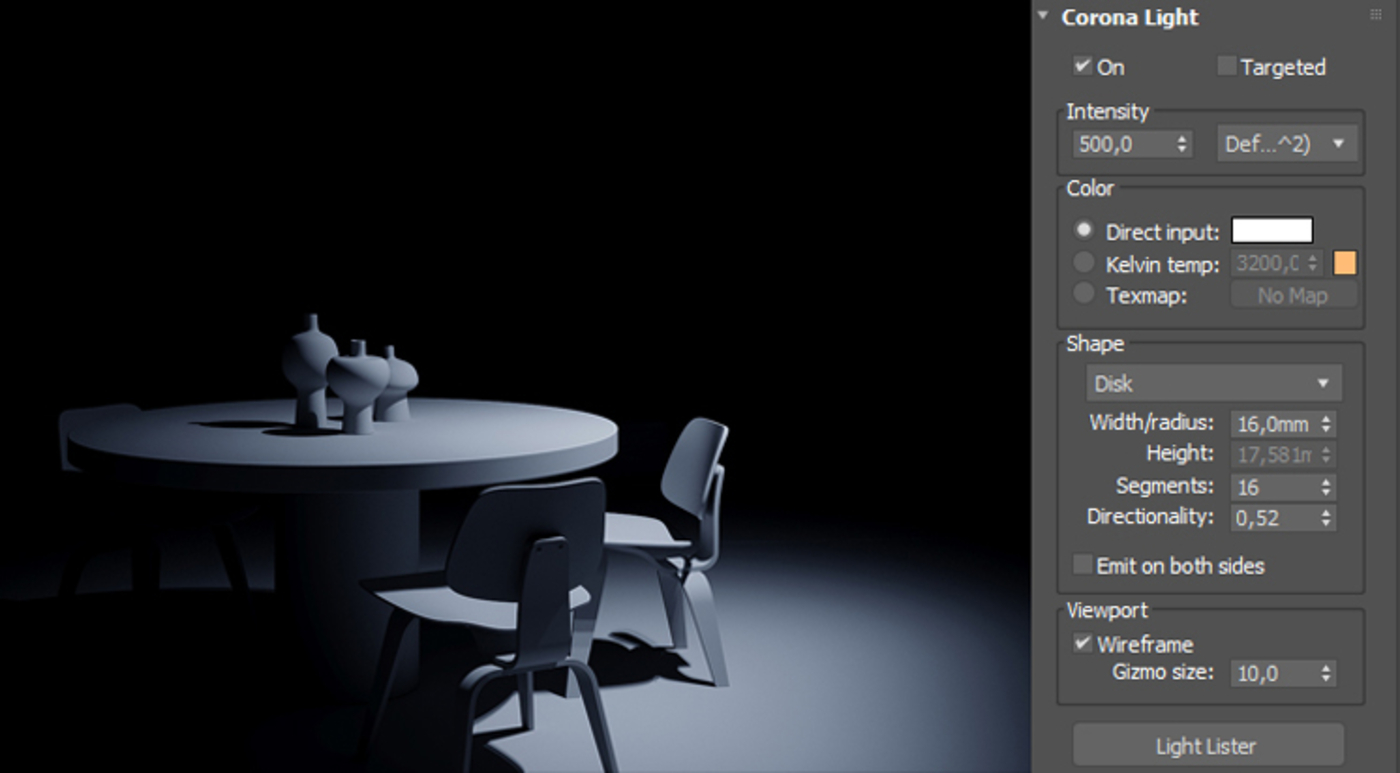Click the Directionality spinner arrows
The width and height of the screenshot is (1400, 773).
click(1327, 518)
